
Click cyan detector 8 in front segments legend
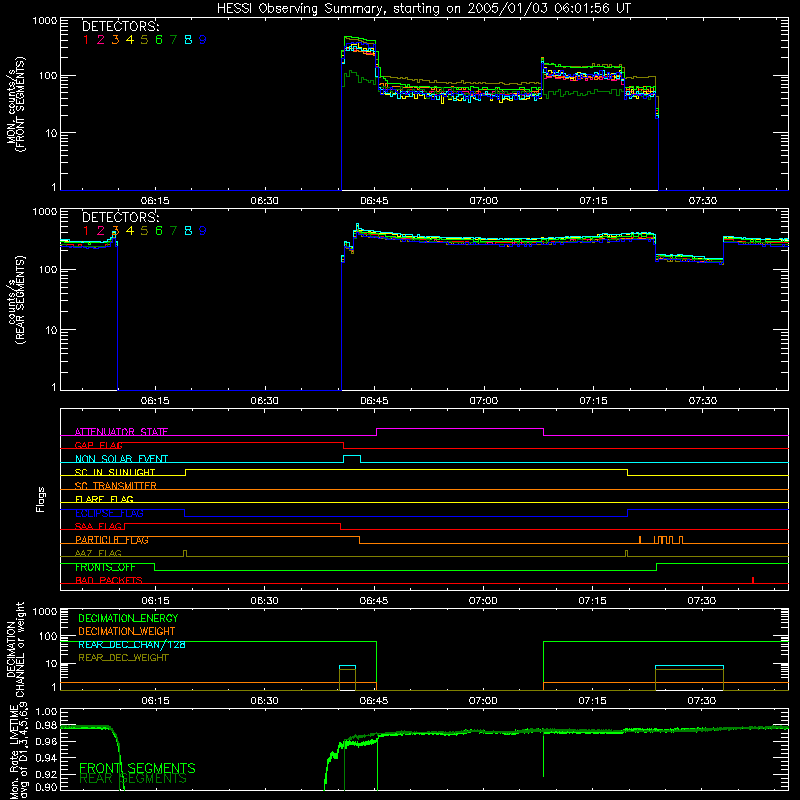point(188,40)
